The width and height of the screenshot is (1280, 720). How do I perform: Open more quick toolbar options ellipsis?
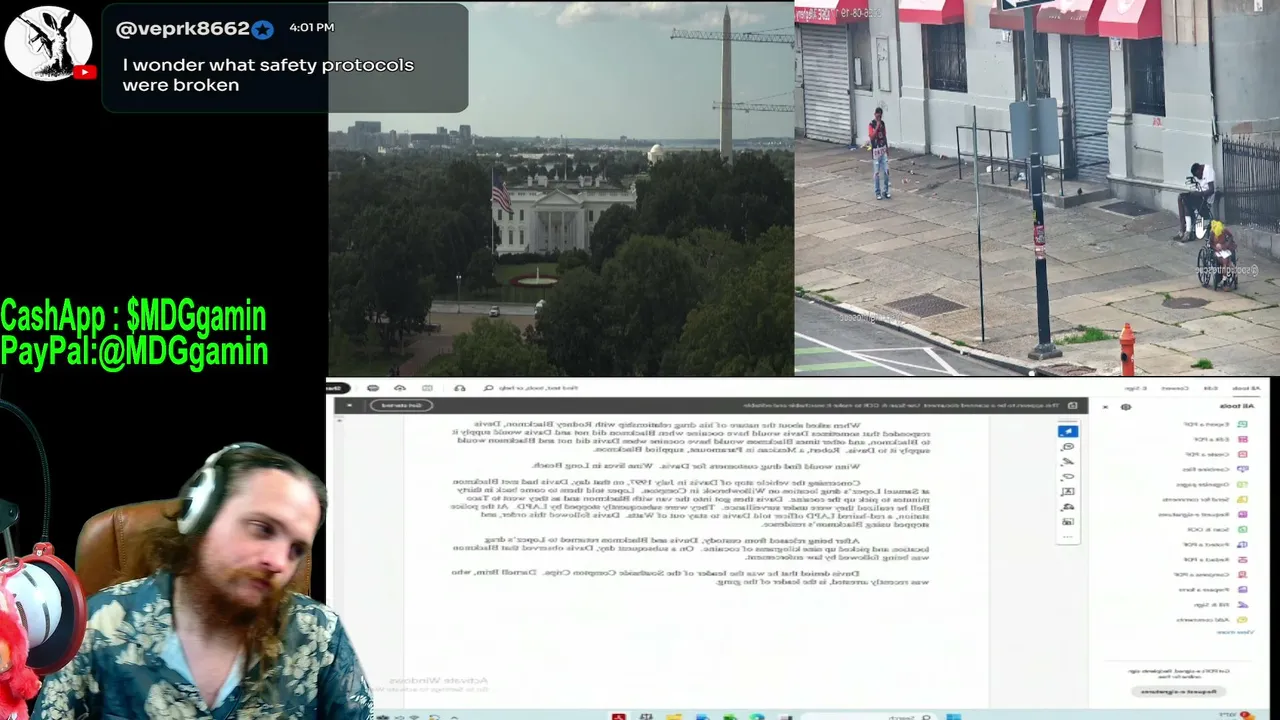tap(1067, 537)
